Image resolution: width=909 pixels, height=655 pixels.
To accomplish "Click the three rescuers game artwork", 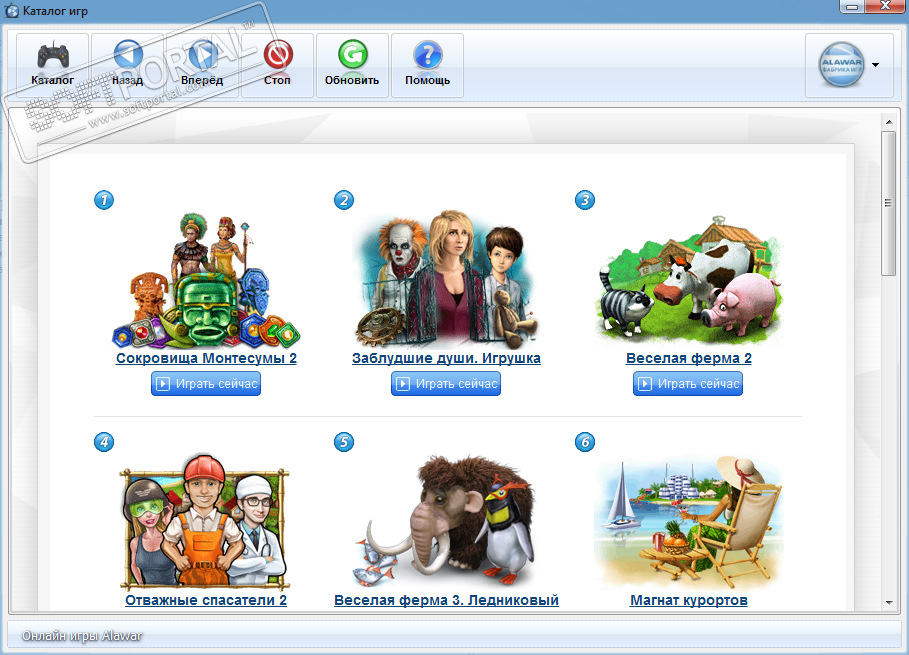I will tap(205, 521).
